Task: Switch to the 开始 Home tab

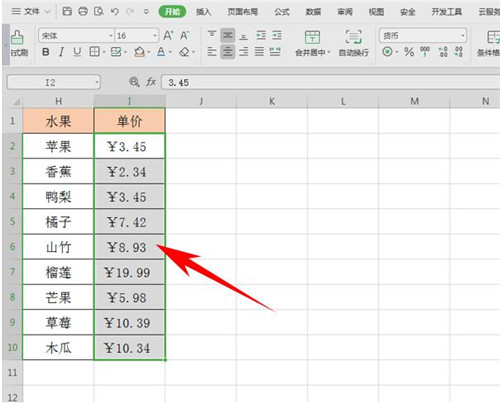Action: 172,12
